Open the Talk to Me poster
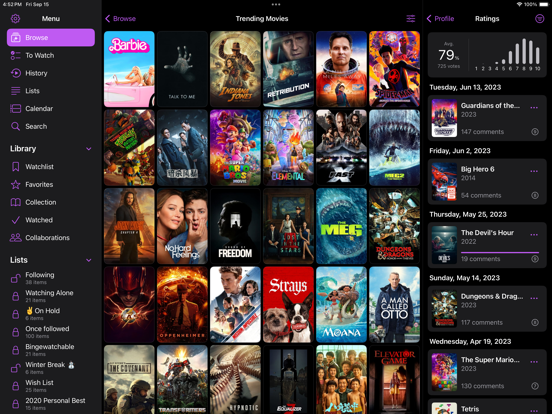Viewport: 552px width, 414px height. coord(182,69)
